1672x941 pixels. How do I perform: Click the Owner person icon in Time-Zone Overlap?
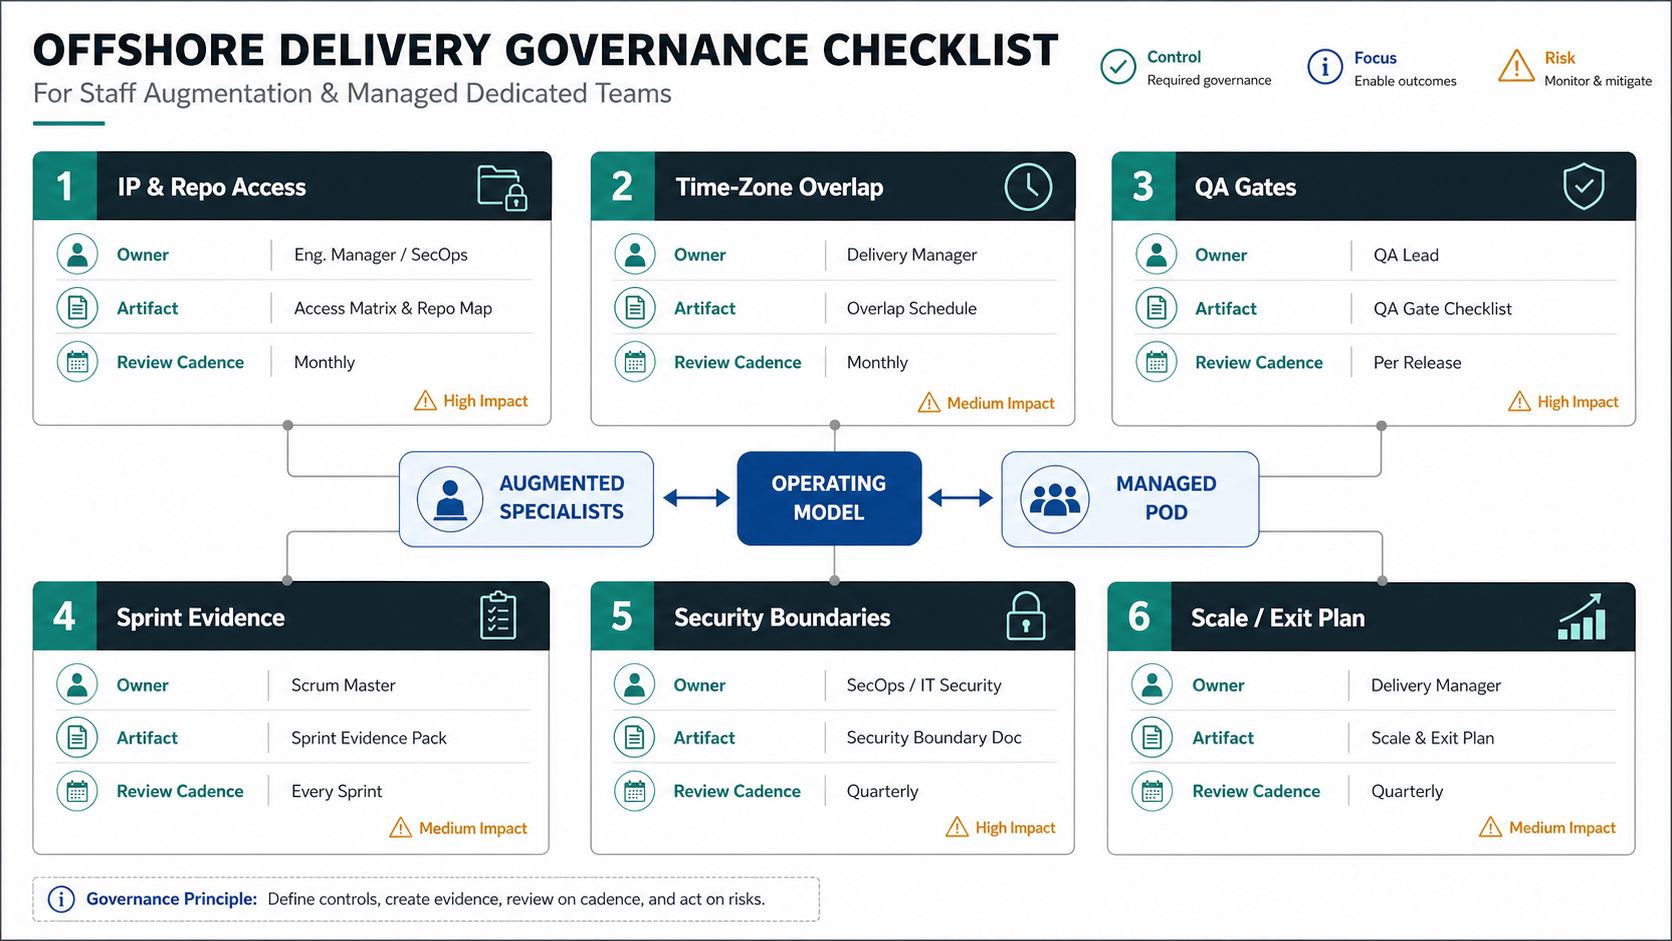635,254
